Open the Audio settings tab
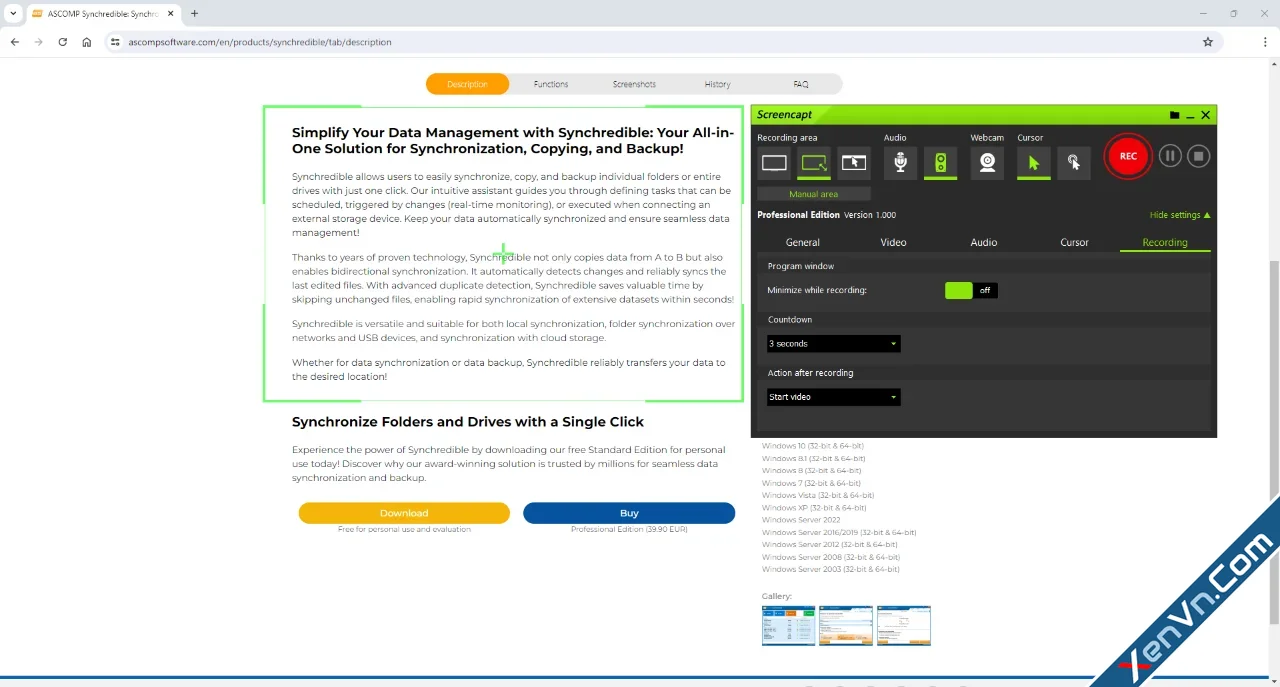The width and height of the screenshot is (1280, 687). 984,242
